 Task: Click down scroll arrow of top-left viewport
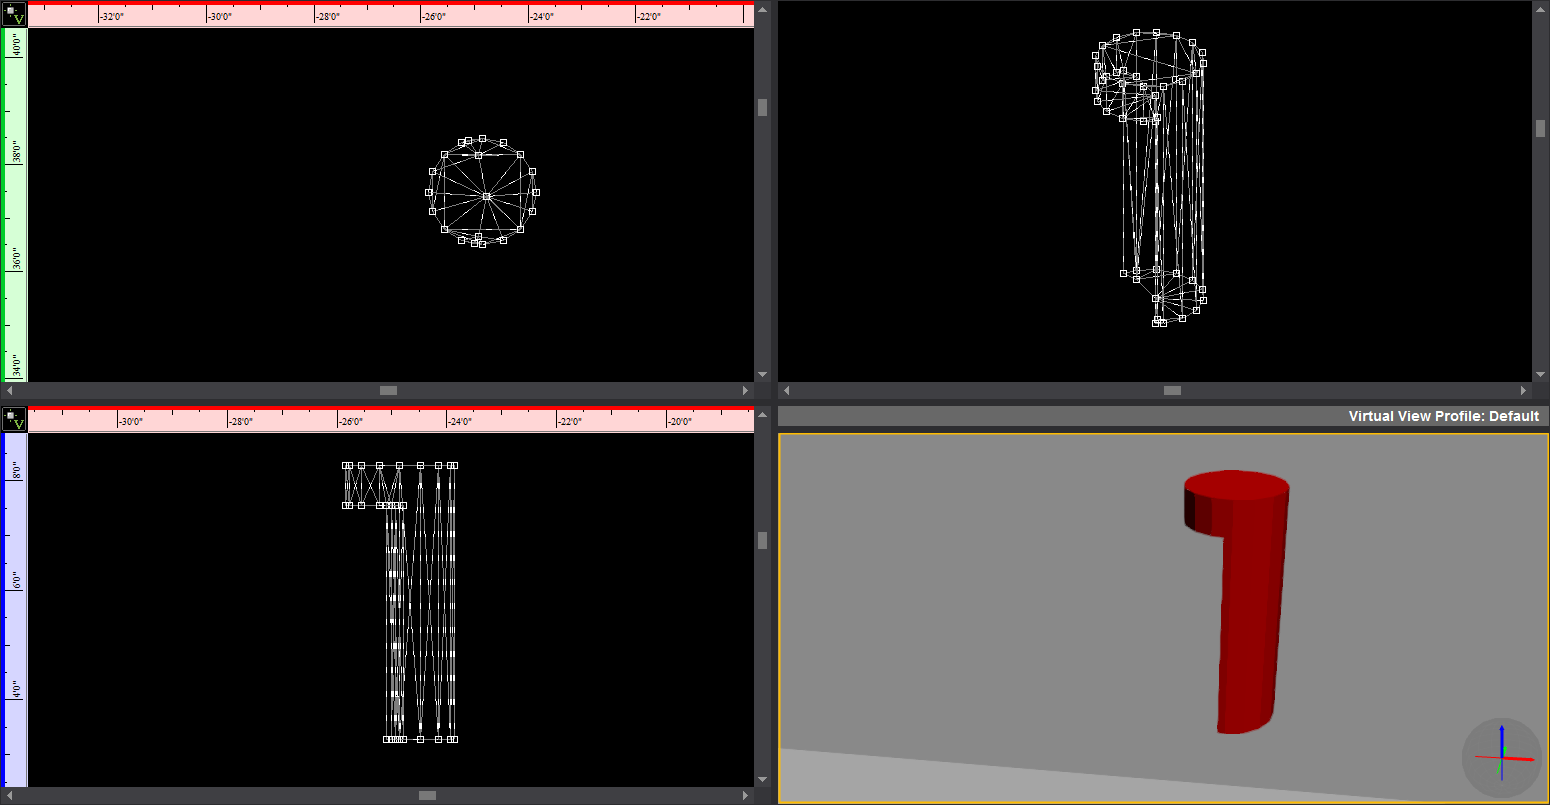(x=762, y=374)
